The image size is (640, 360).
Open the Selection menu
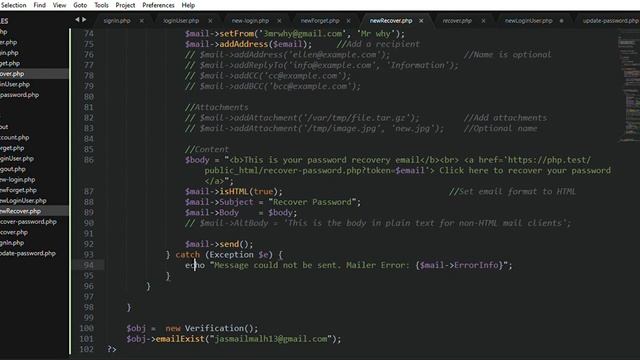click(x=13, y=5)
